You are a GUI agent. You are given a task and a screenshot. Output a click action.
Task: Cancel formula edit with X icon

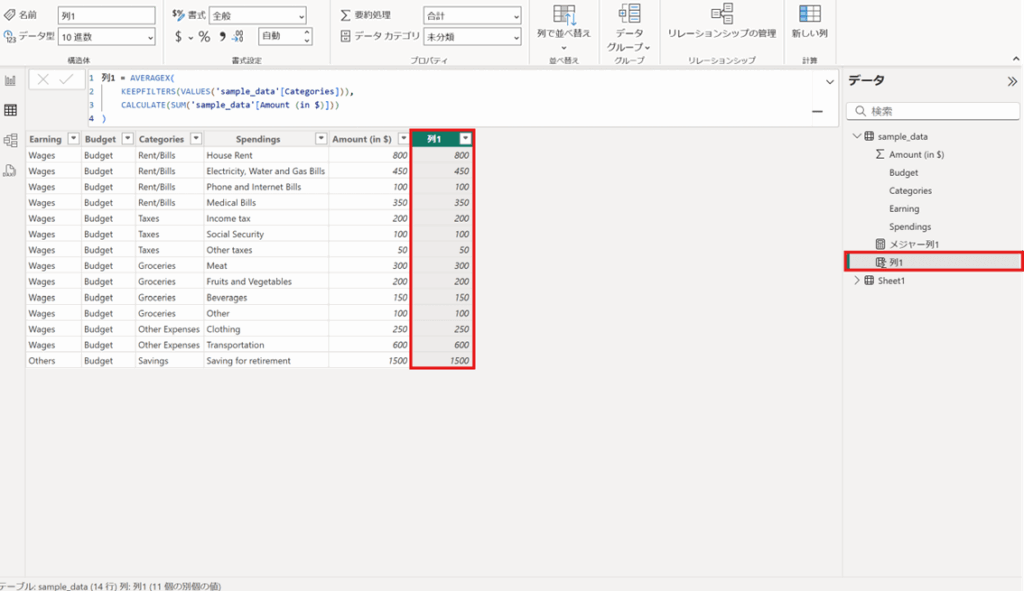(x=43, y=80)
